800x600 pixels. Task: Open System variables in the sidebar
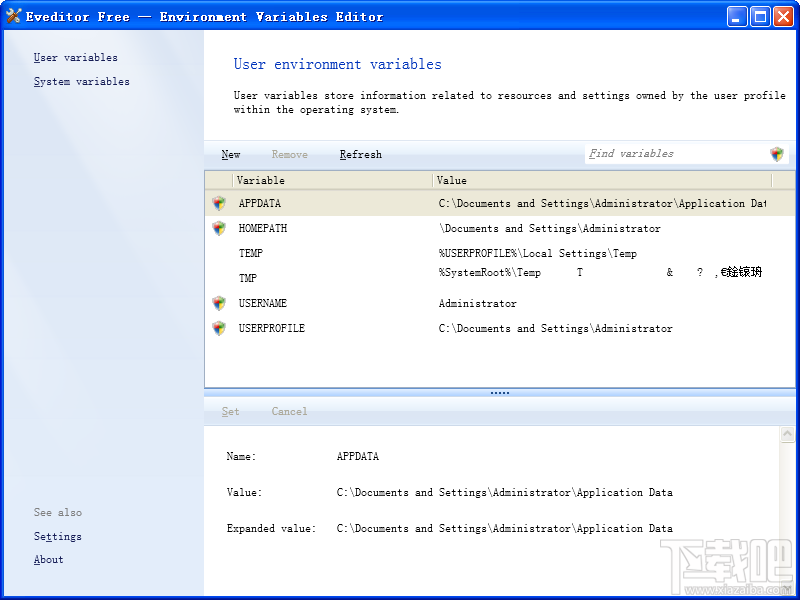tap(82, 82)
